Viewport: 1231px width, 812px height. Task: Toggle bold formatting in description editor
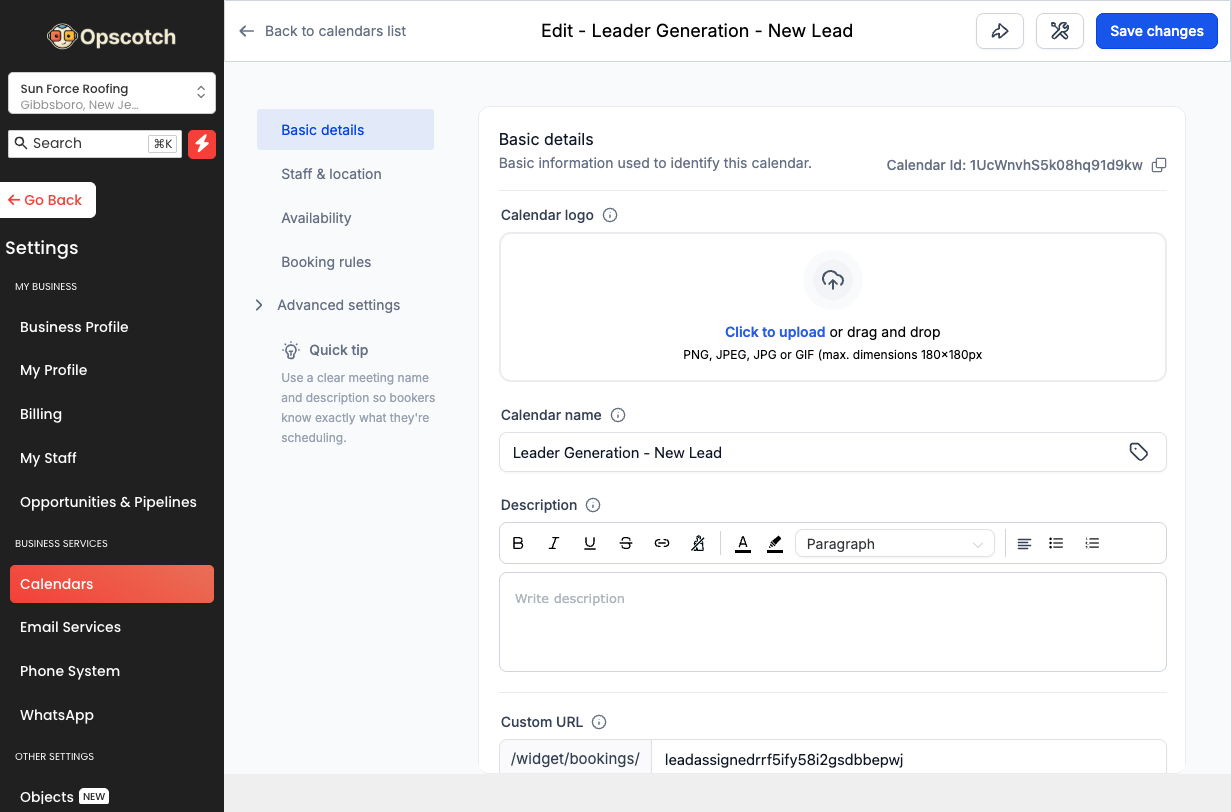coord(518,543)
